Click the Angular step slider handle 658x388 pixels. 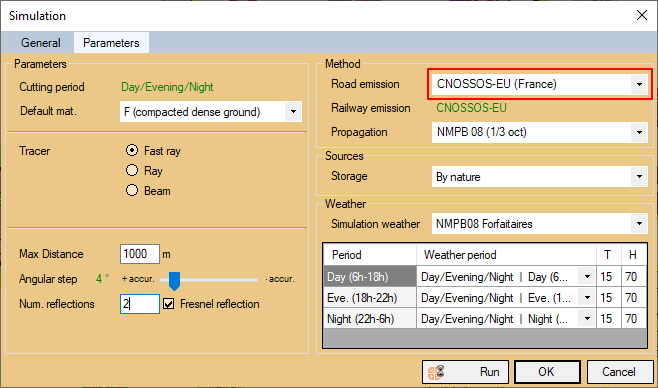point(175,281)
